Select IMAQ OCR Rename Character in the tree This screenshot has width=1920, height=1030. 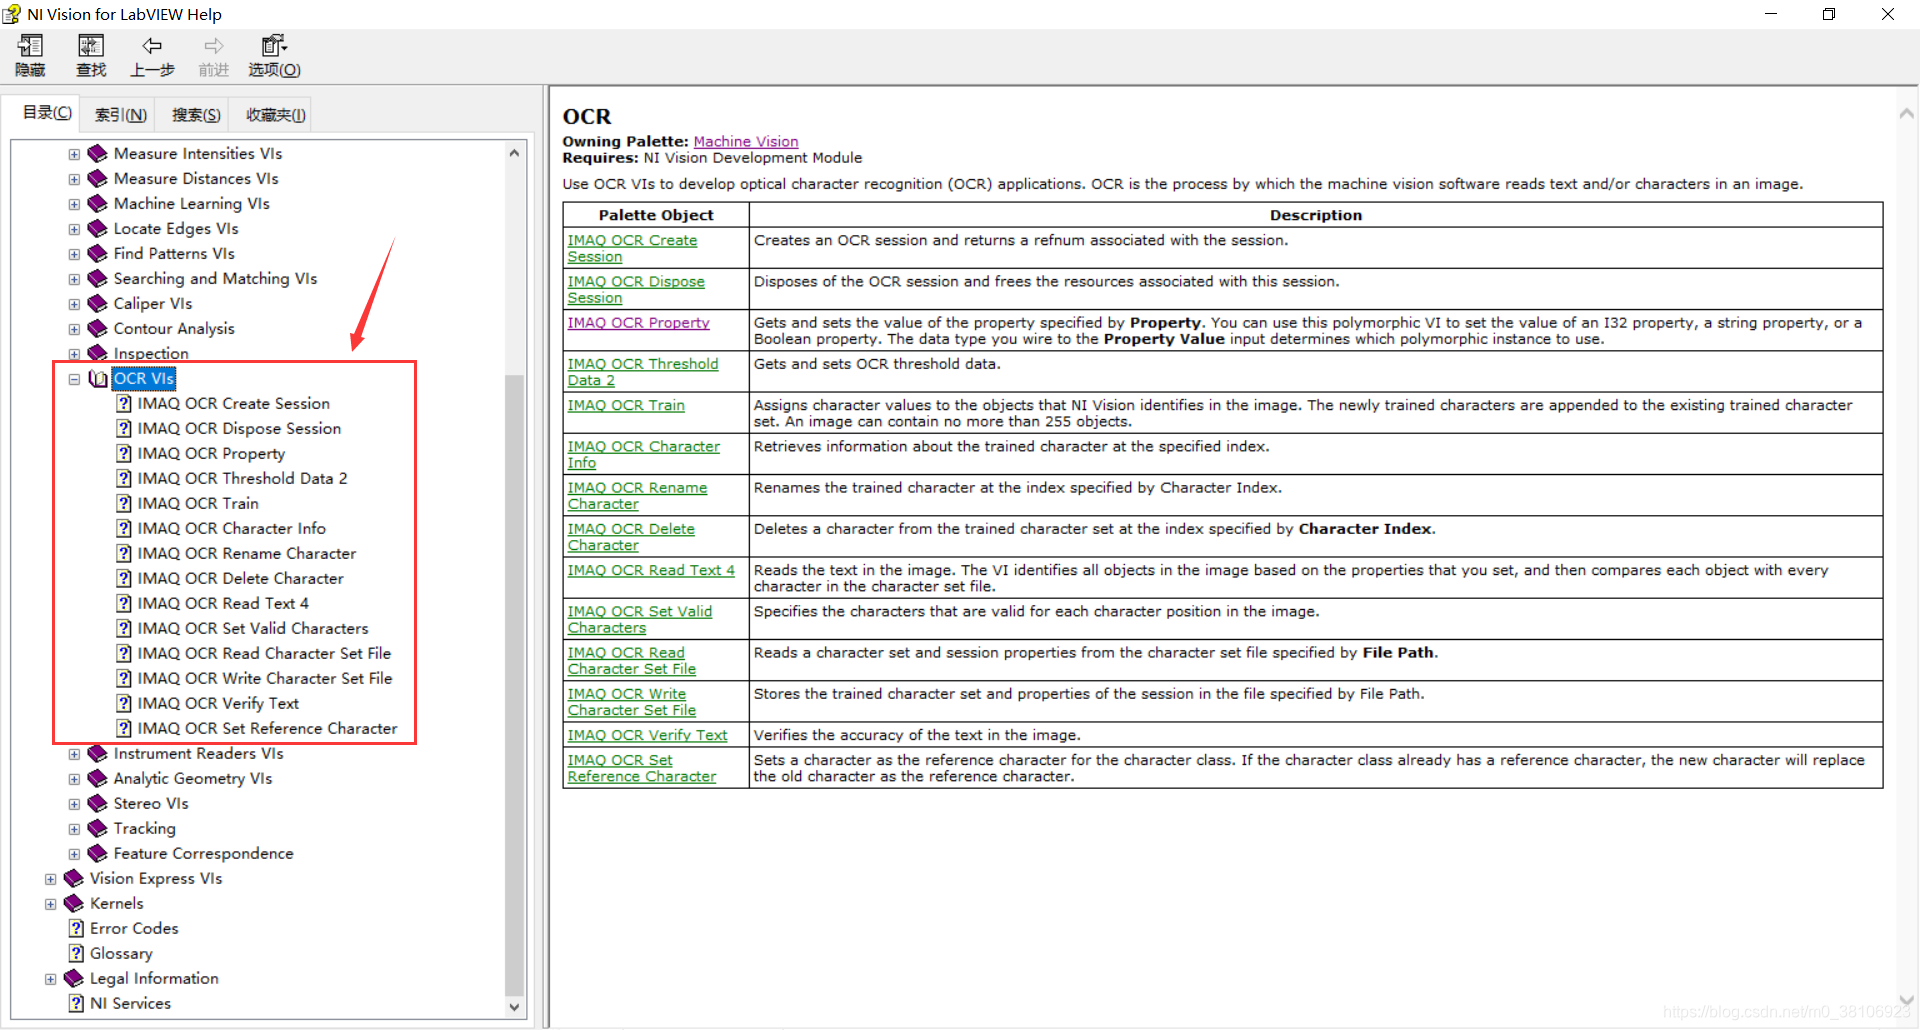point(246,553)
